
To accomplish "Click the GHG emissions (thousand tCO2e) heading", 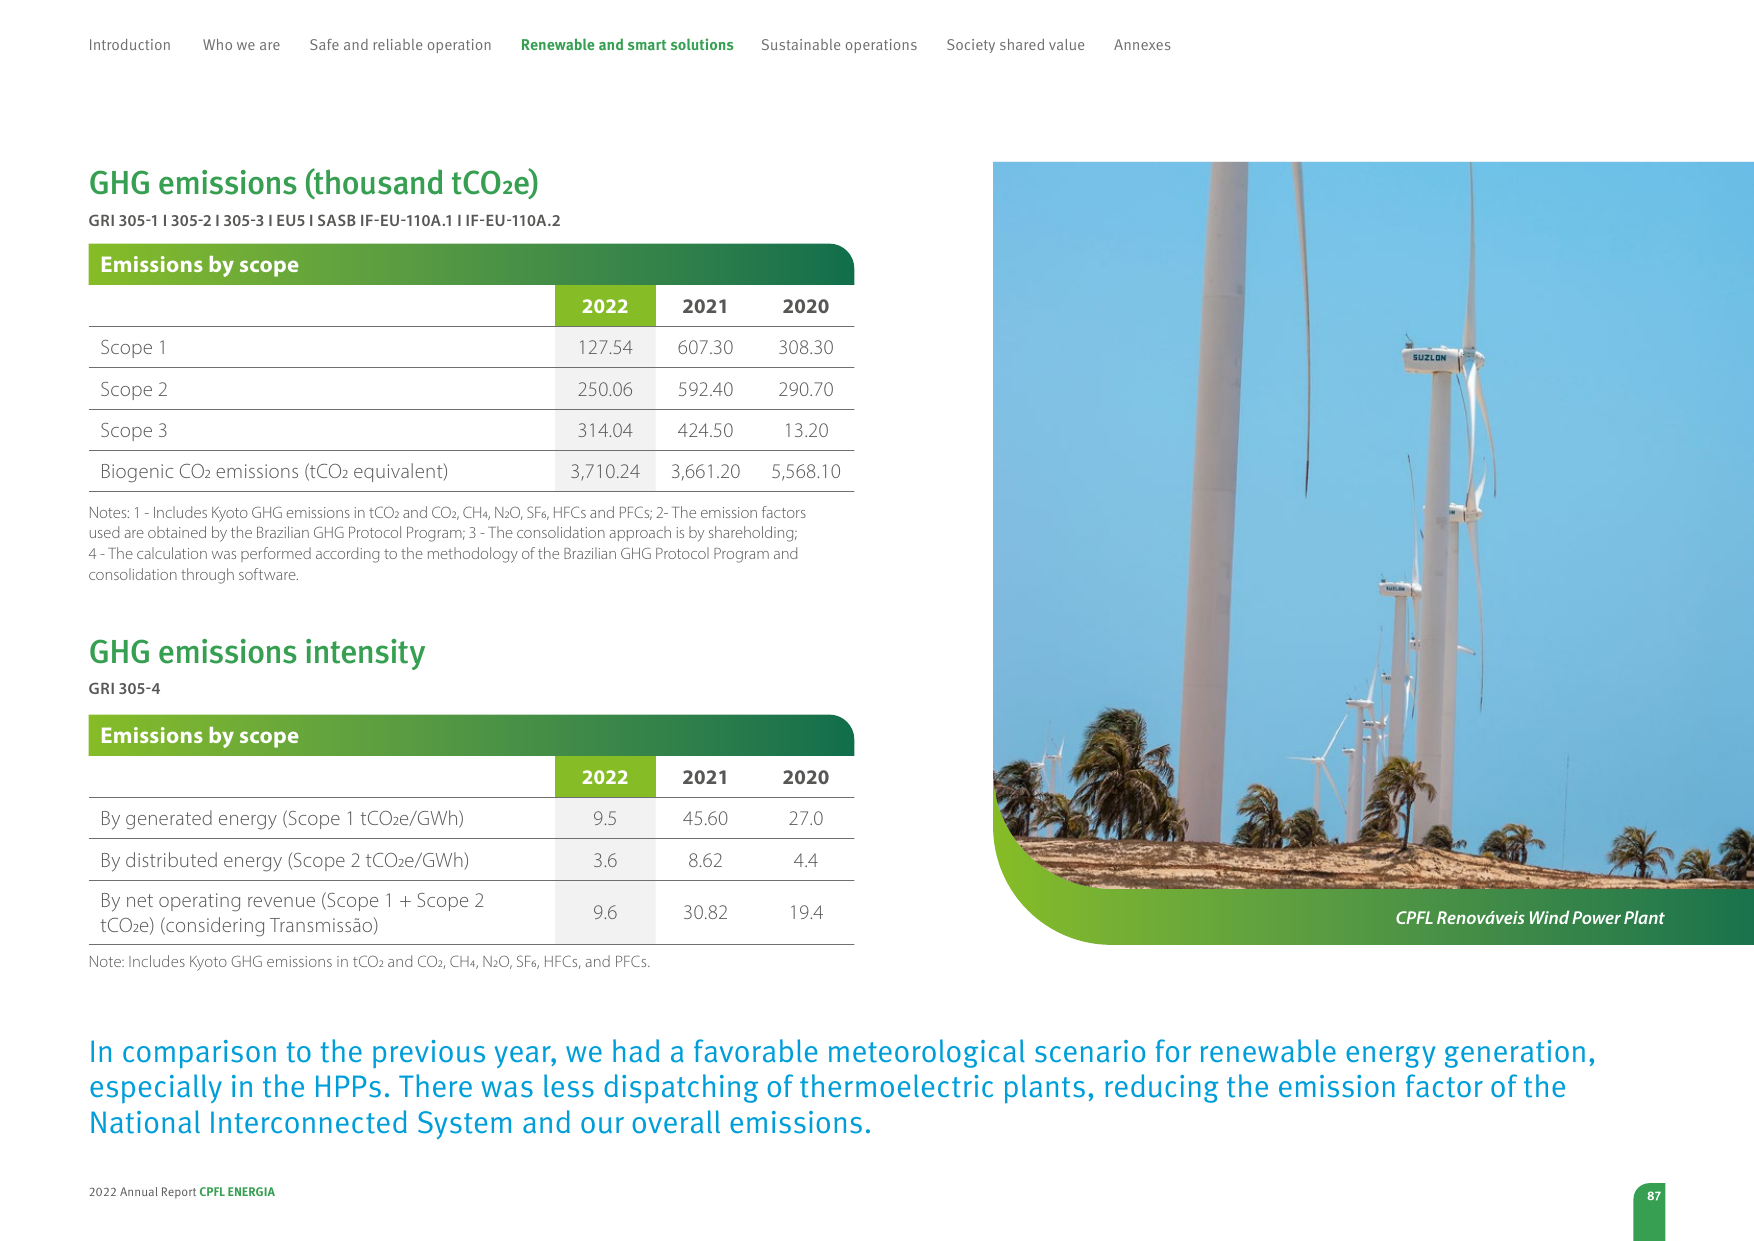I will [x=314, y=183].
